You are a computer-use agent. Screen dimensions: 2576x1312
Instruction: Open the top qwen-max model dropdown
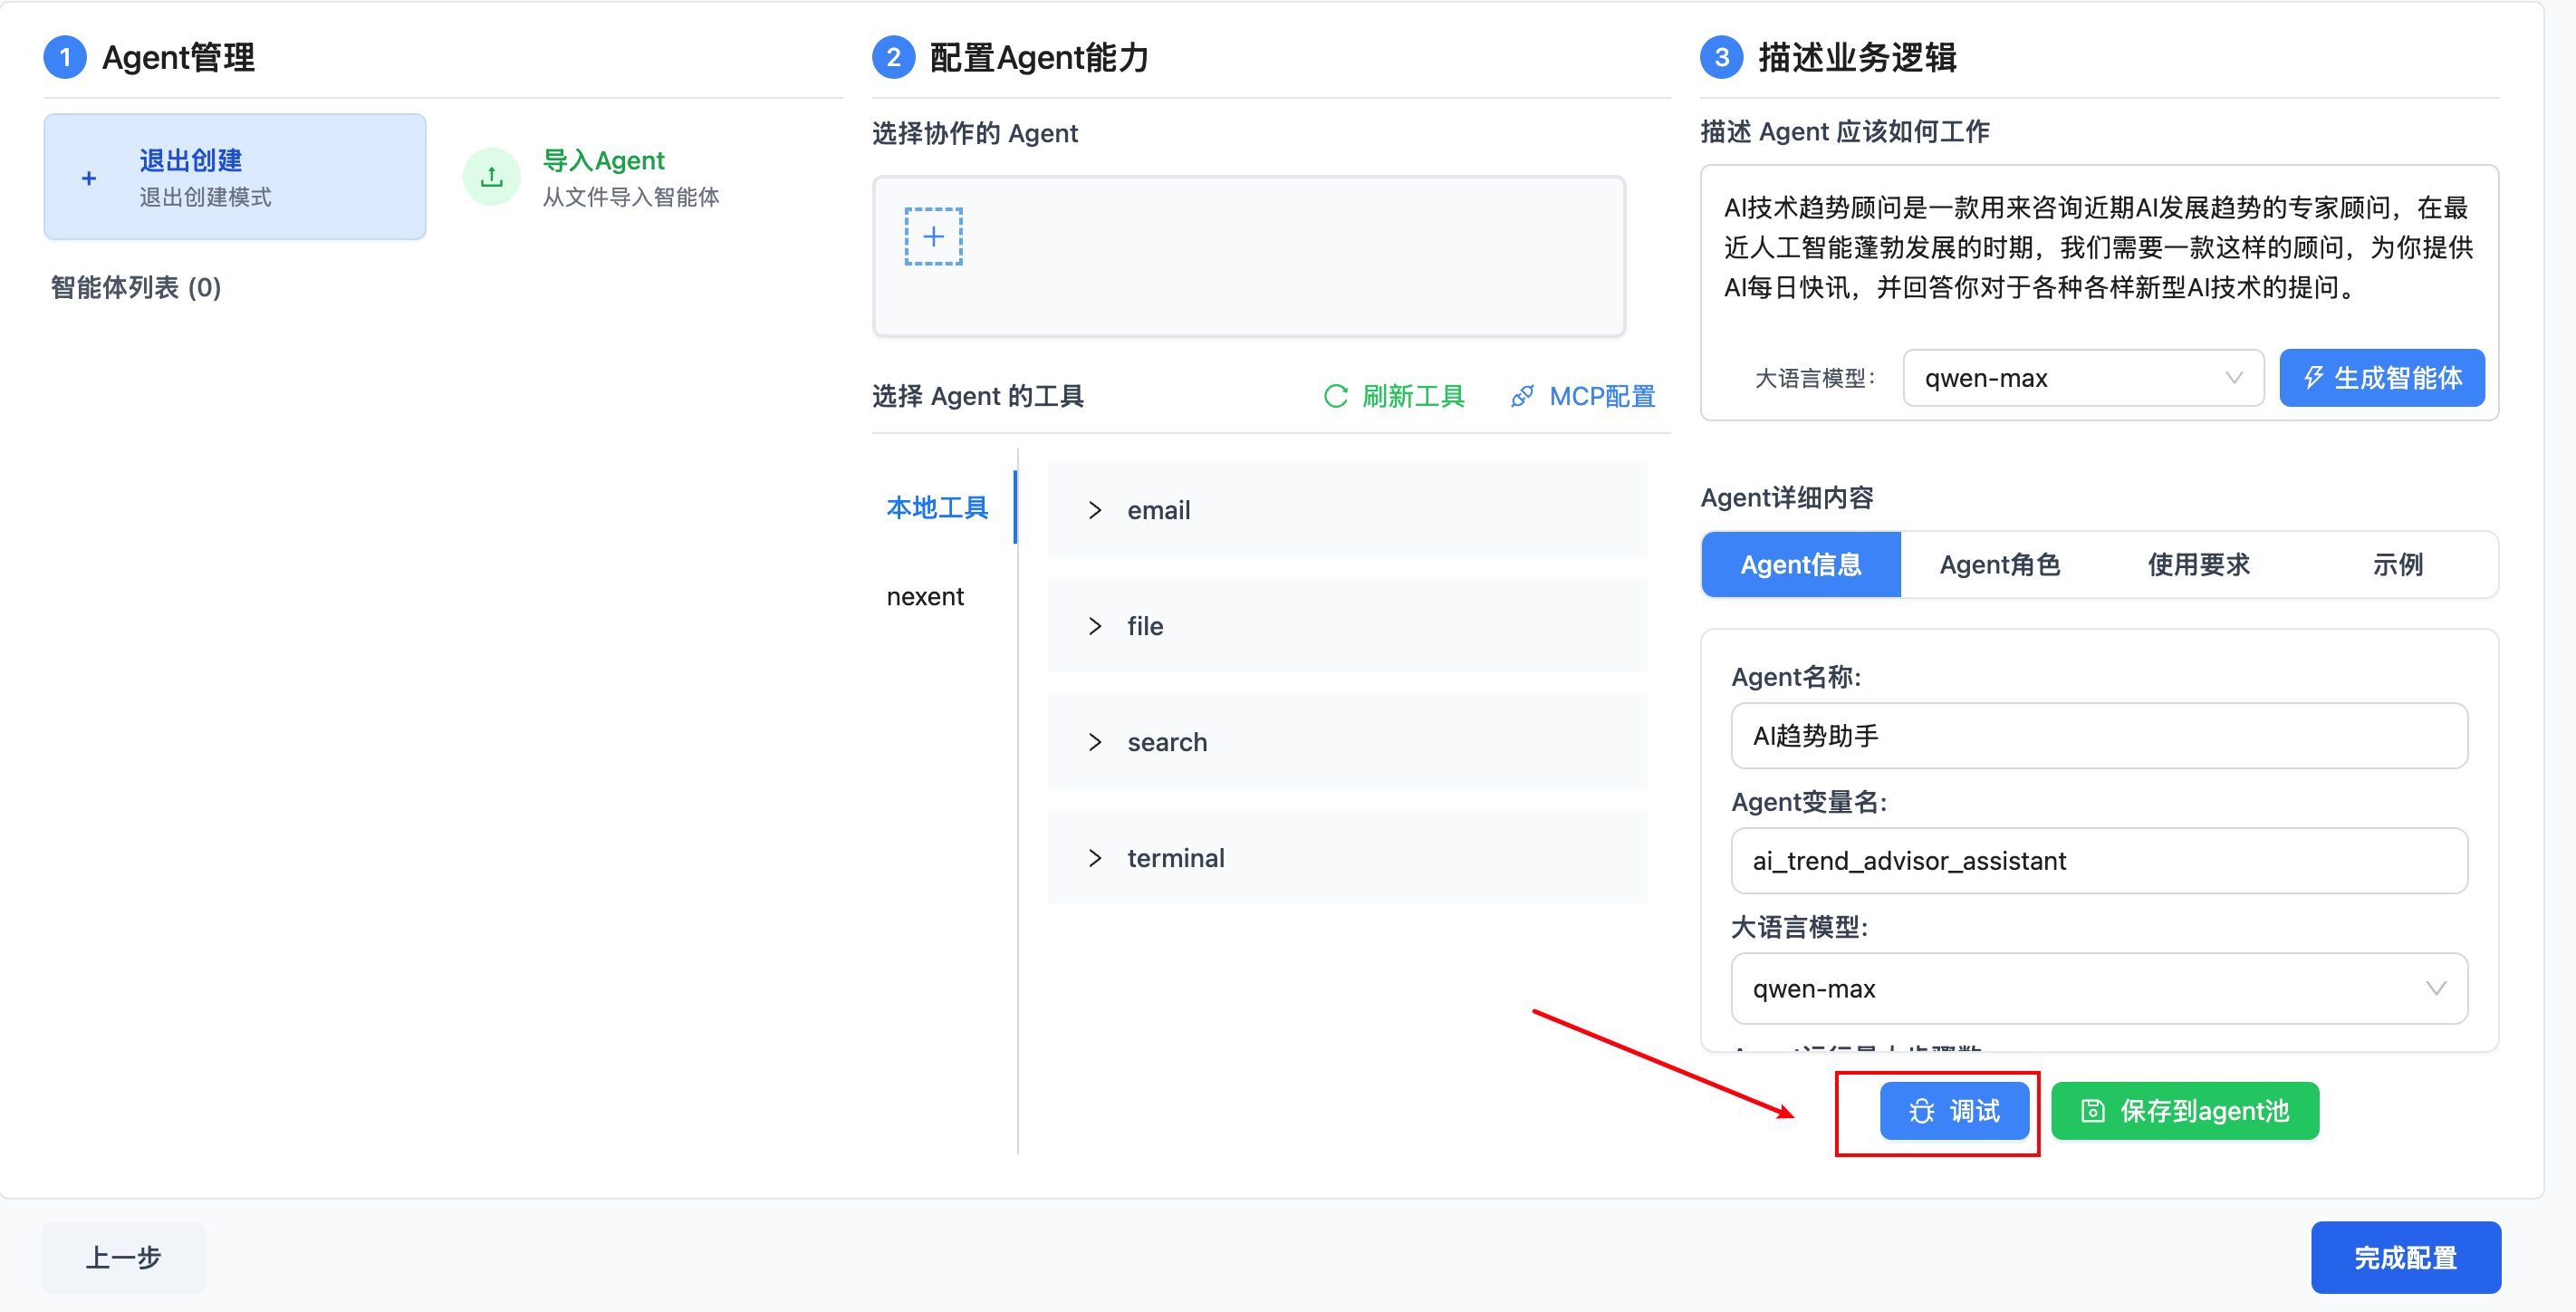click(2082, 378)
